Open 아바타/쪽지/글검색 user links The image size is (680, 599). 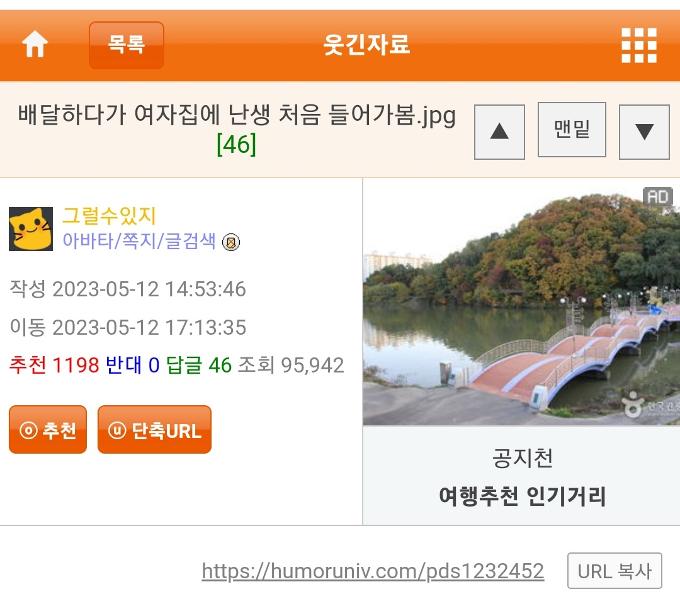139,240
